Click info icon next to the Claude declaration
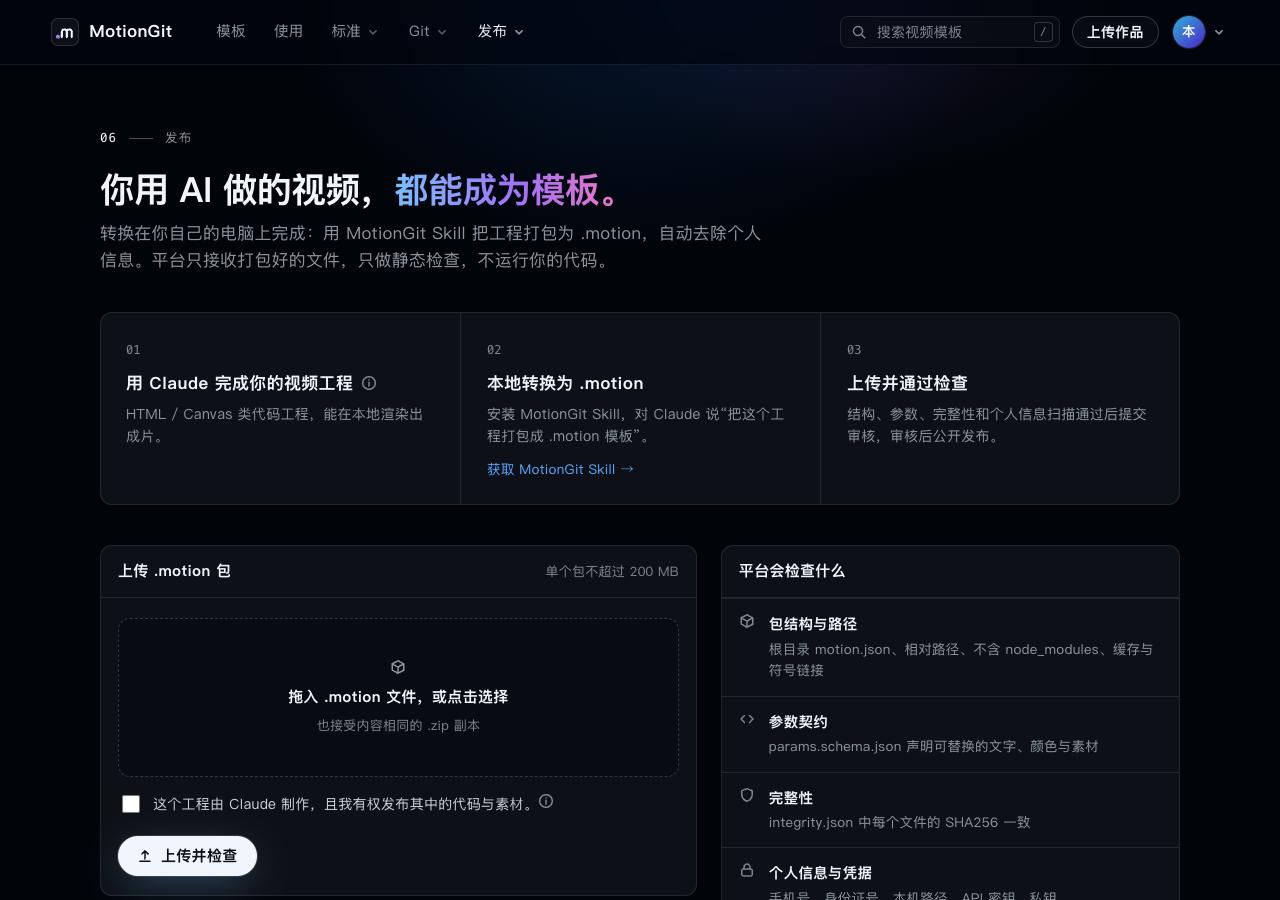This screenshot has height=900, width=1280. point(546,801)
